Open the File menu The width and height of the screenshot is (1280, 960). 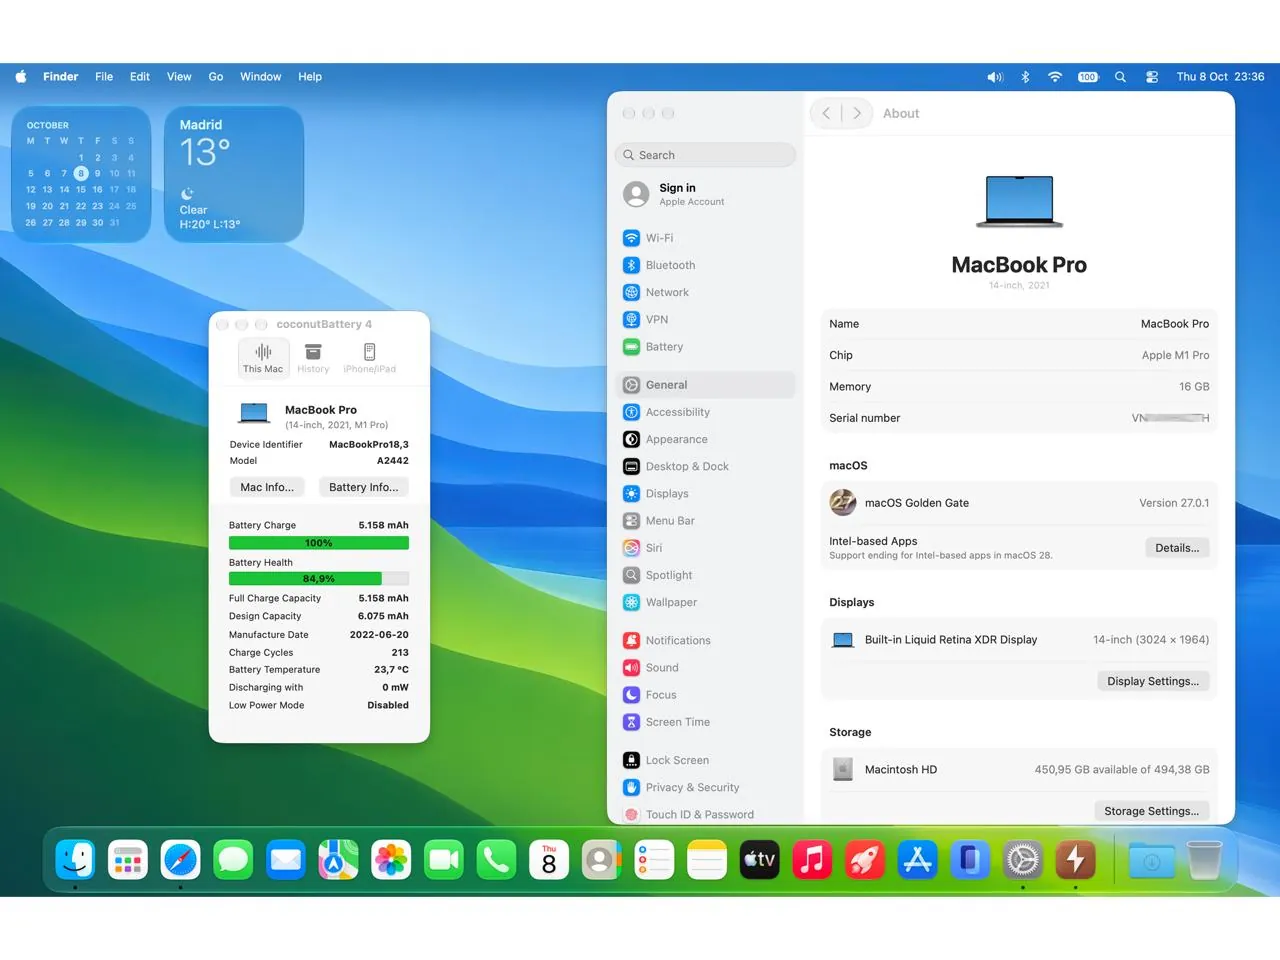coord(104,77)
